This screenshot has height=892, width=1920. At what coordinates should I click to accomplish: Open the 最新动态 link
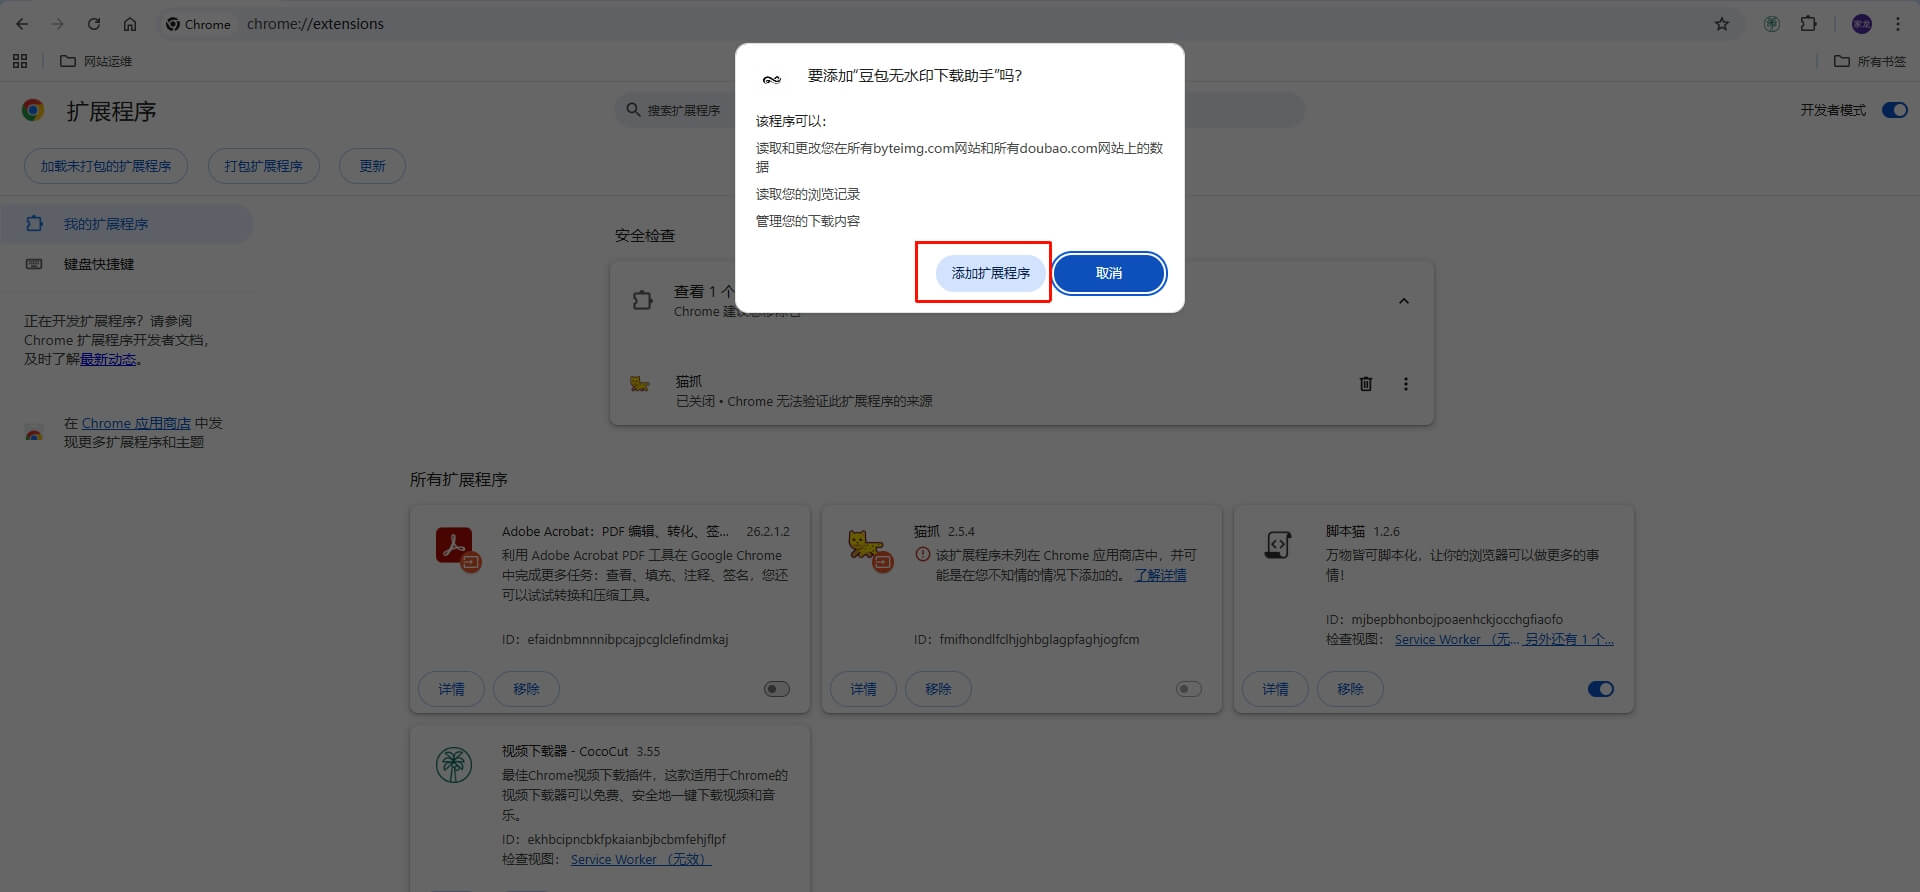click(108, 359)
